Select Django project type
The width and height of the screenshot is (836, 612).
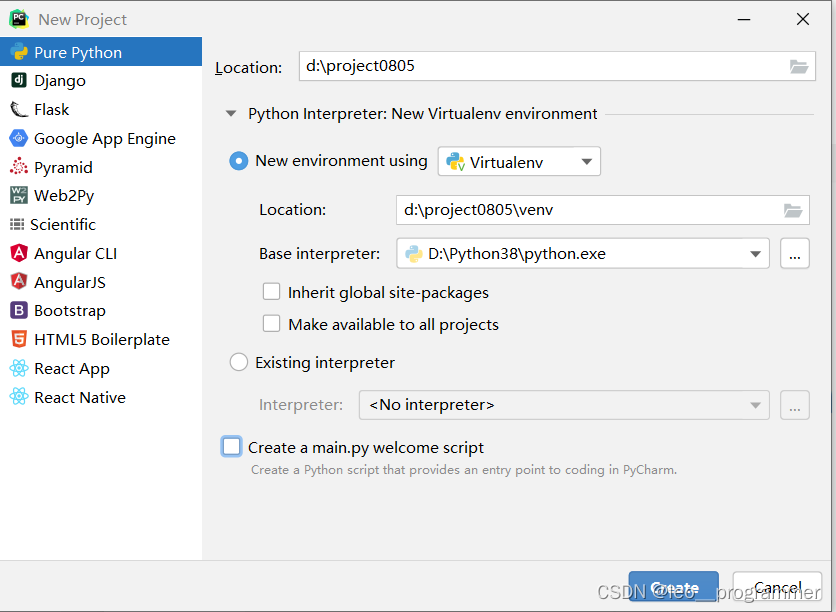tap(101, 80)
